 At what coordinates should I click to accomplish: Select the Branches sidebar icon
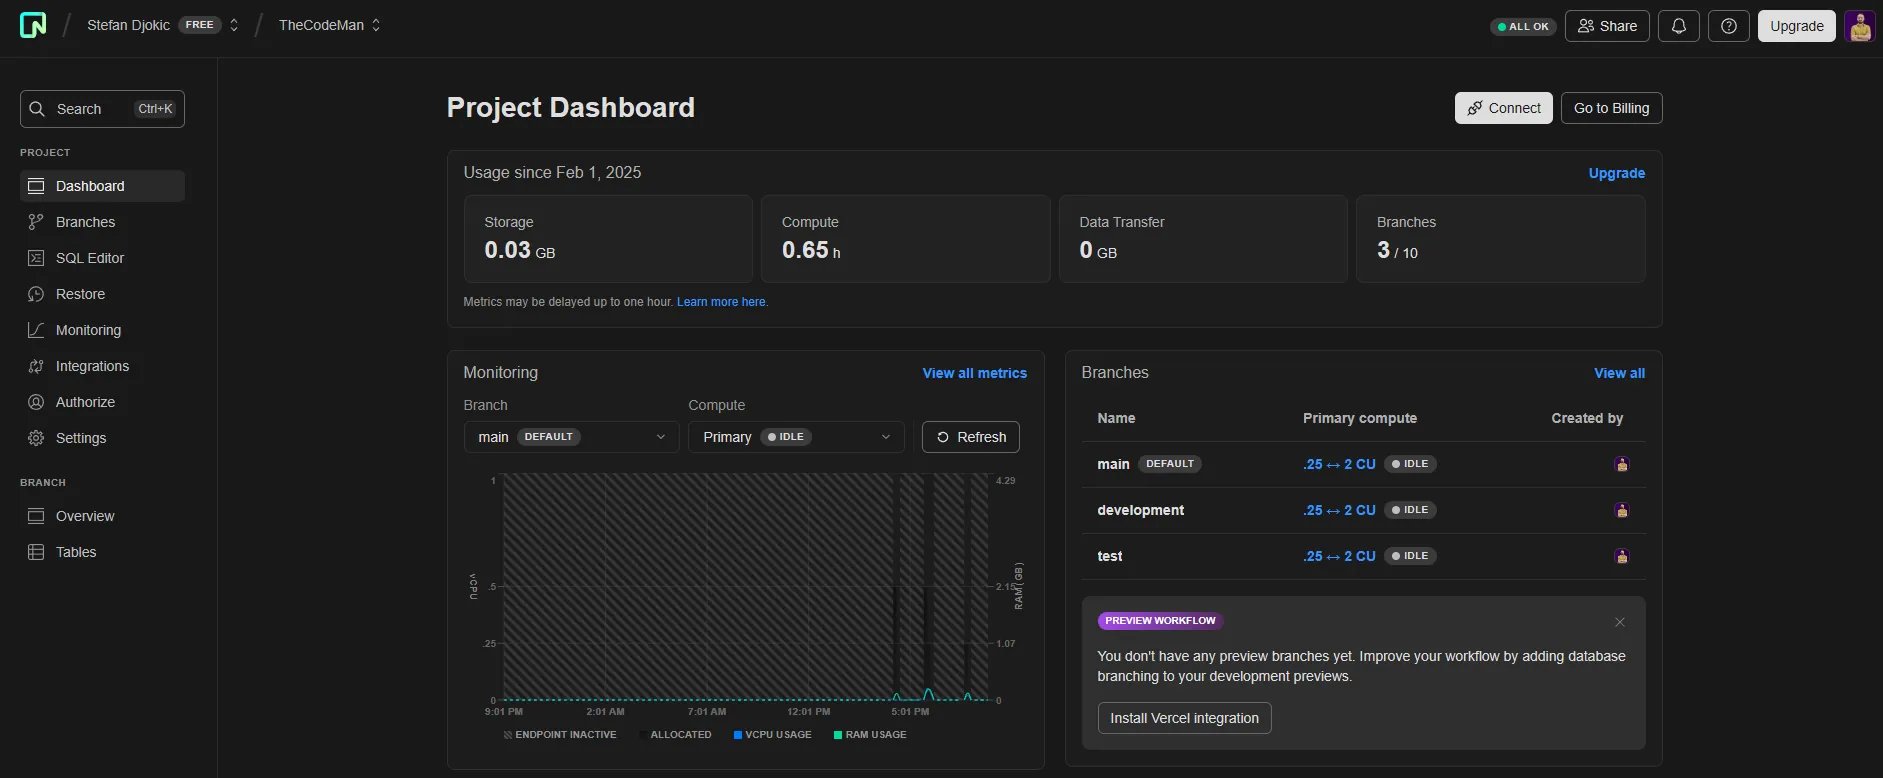tap(36, 222)
